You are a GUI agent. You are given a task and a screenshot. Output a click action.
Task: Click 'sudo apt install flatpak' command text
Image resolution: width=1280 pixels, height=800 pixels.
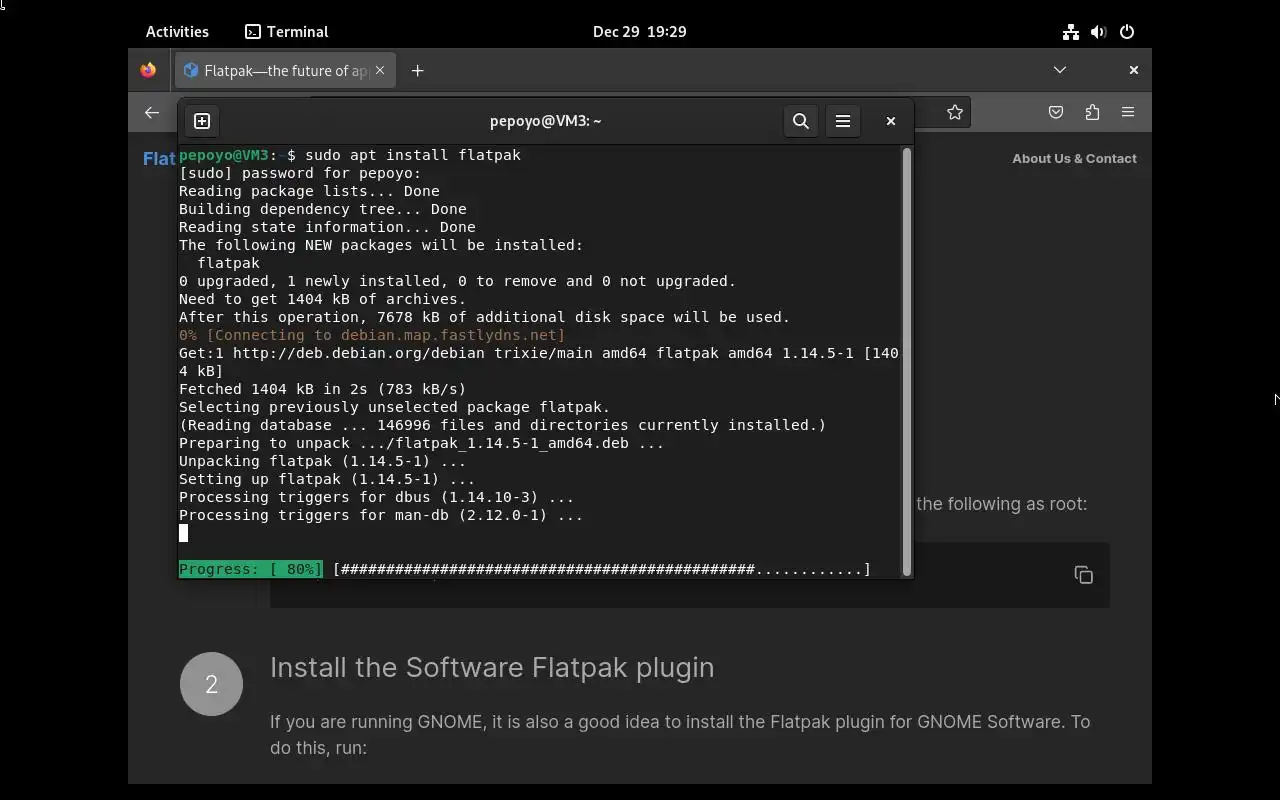413,155
